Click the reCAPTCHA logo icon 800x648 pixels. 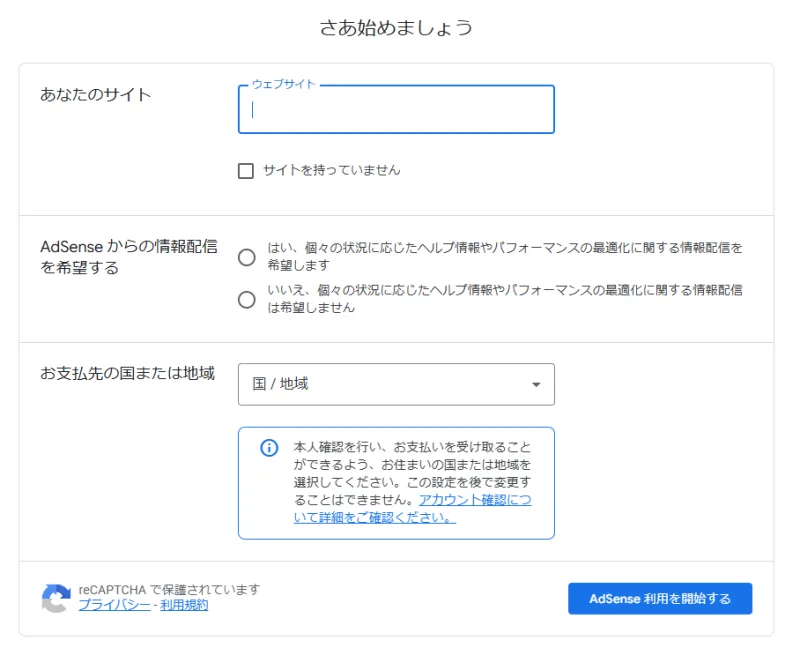(x=56, y=598)
